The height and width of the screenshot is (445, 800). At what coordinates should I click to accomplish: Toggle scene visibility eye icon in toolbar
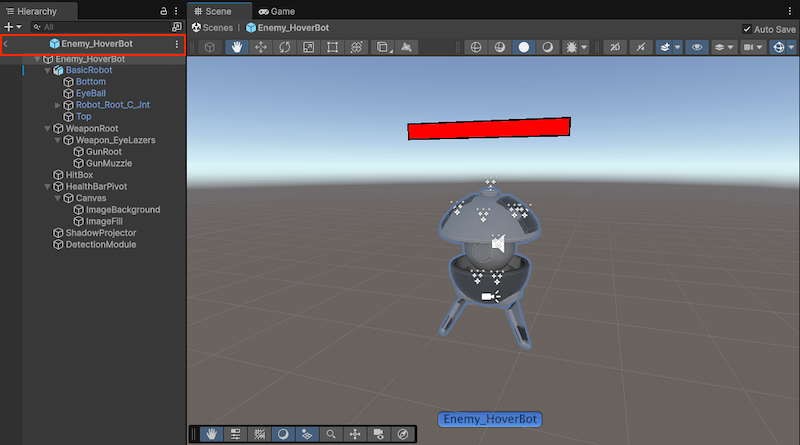[696, 47]
